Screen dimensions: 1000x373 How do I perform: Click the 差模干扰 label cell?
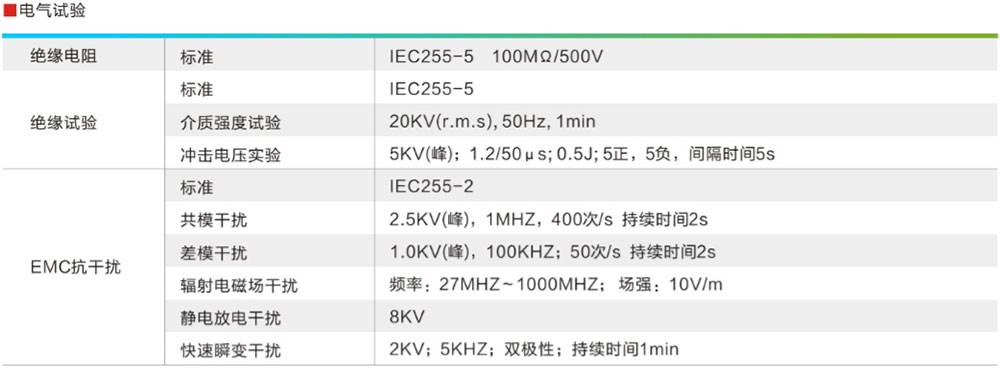tap(270, 253)
